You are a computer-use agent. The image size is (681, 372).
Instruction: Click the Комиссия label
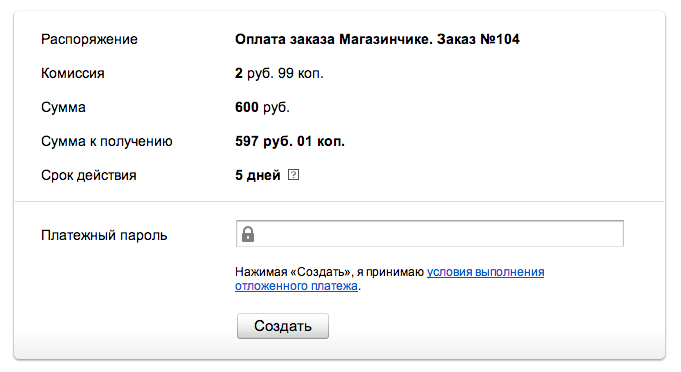pos(73,73)
